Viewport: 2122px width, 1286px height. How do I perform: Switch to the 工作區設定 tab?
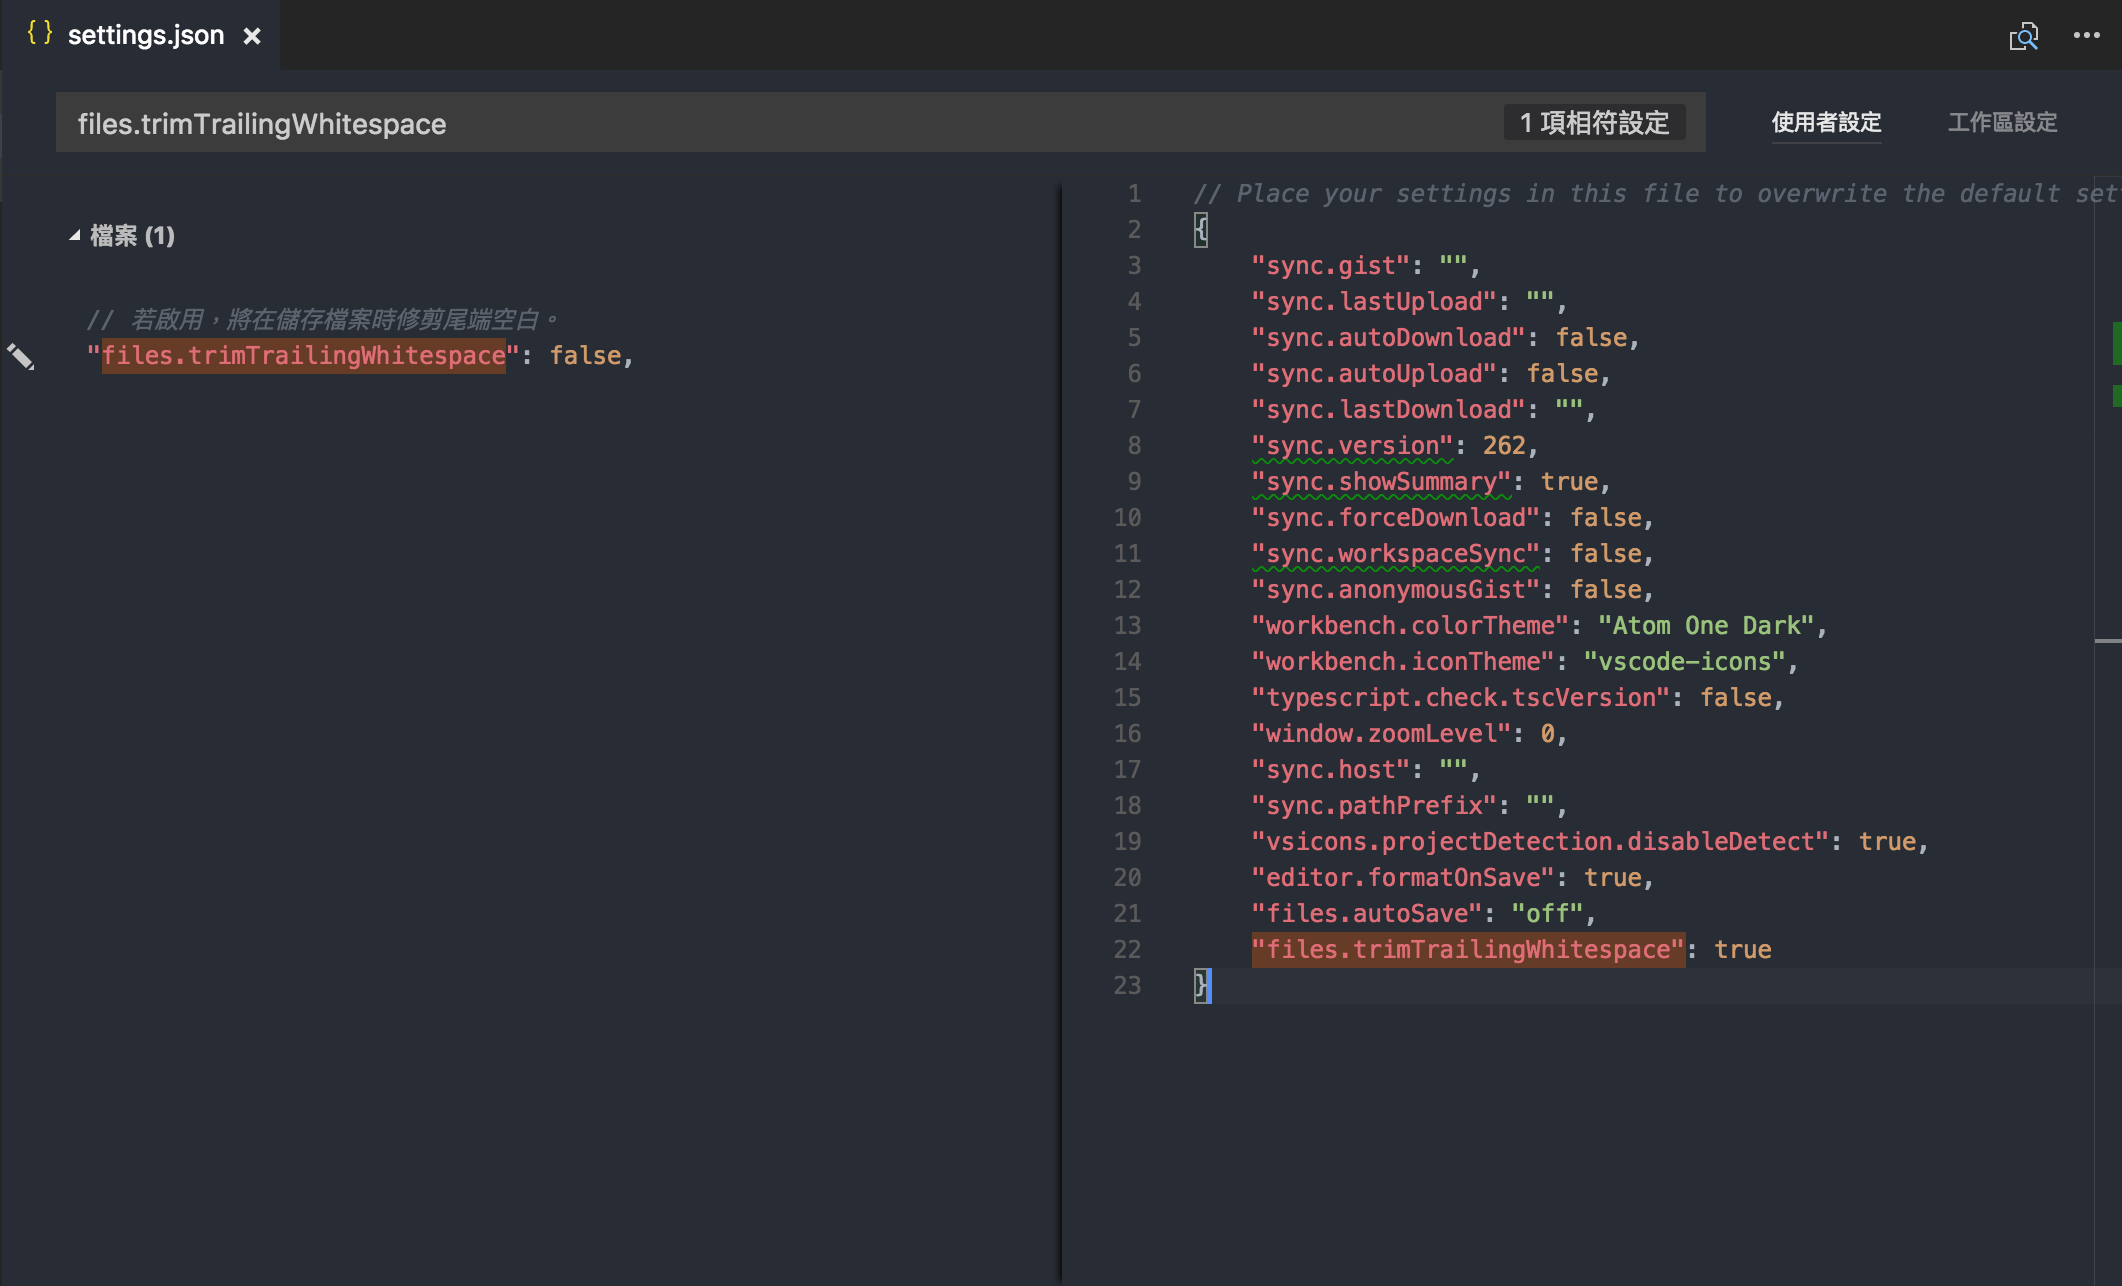[2002, 122]
